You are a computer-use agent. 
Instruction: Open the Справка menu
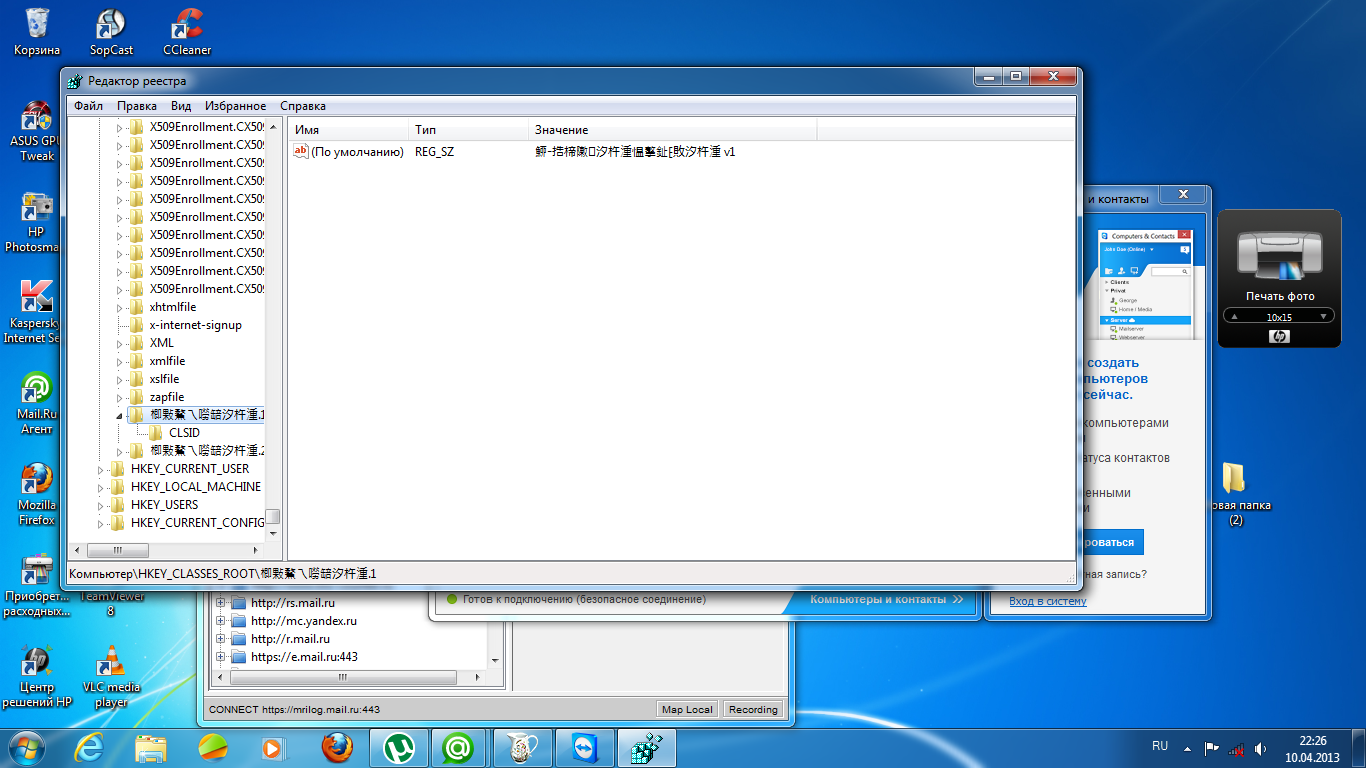coord(303,106)
